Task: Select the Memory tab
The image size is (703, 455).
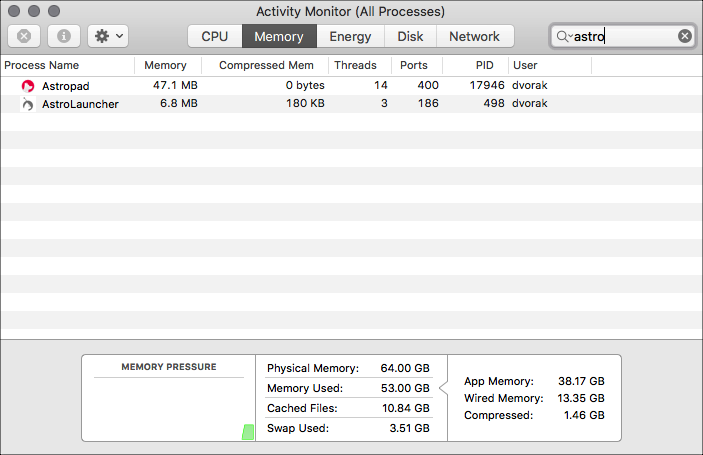Action: 279,36
